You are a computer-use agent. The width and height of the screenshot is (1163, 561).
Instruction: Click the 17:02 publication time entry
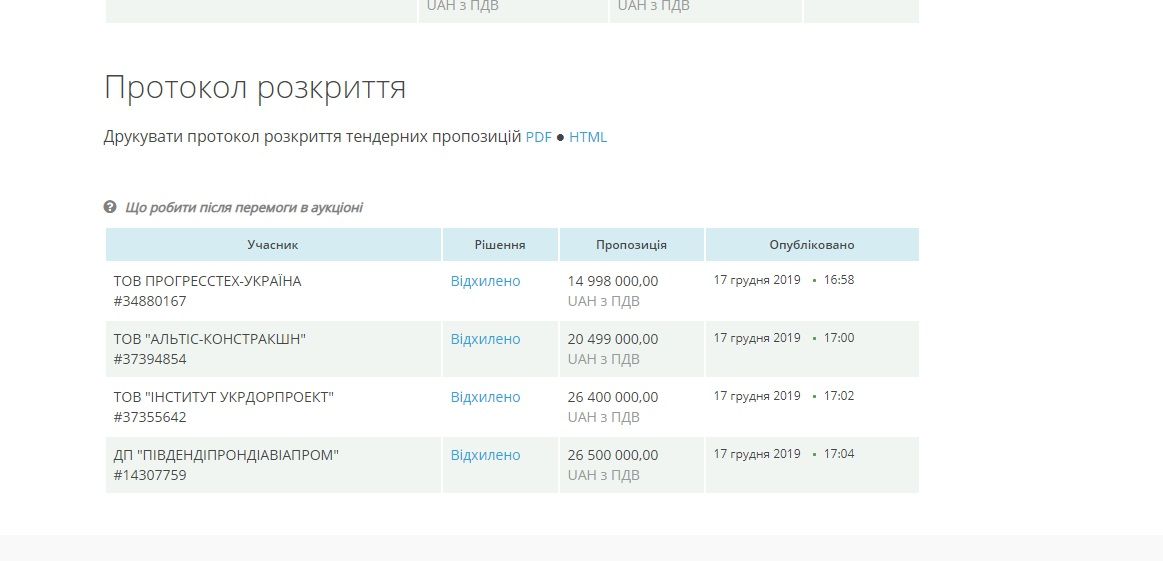[x=838, y=396]
